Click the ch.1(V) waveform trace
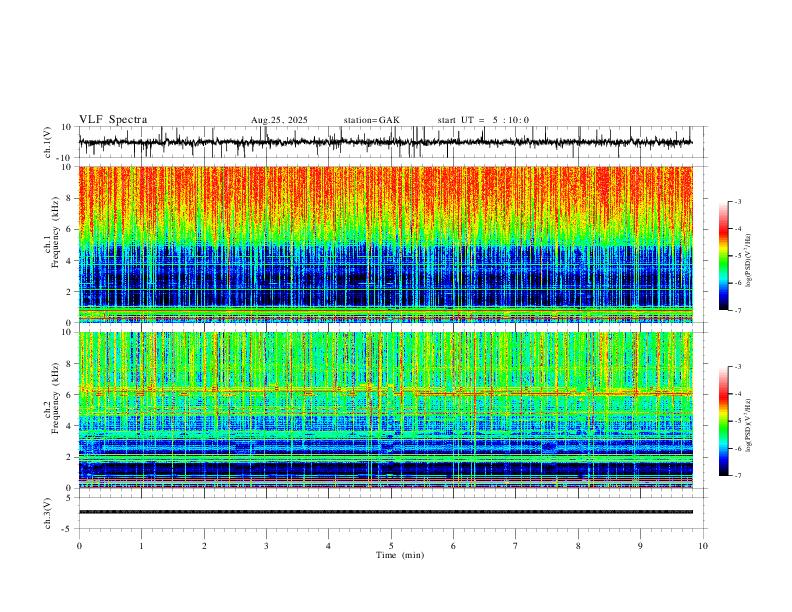The image size is (792, 612). (x=385, y=142)
